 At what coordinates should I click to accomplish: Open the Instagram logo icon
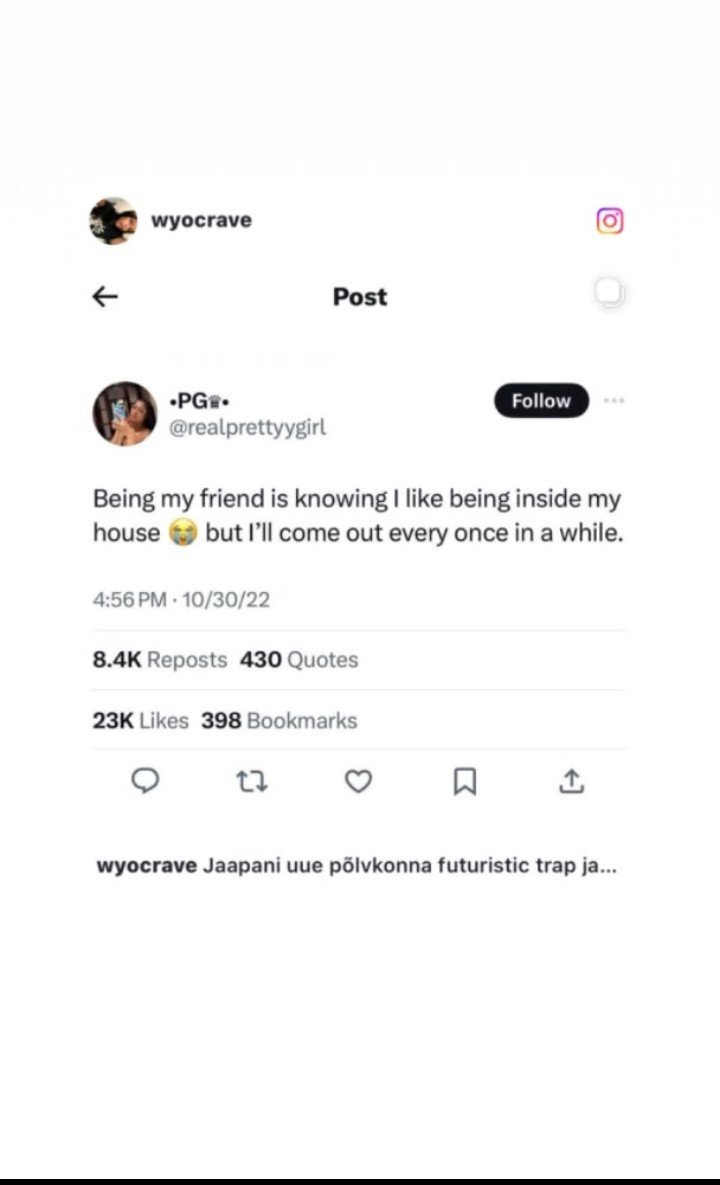click(x=610, y=221)
